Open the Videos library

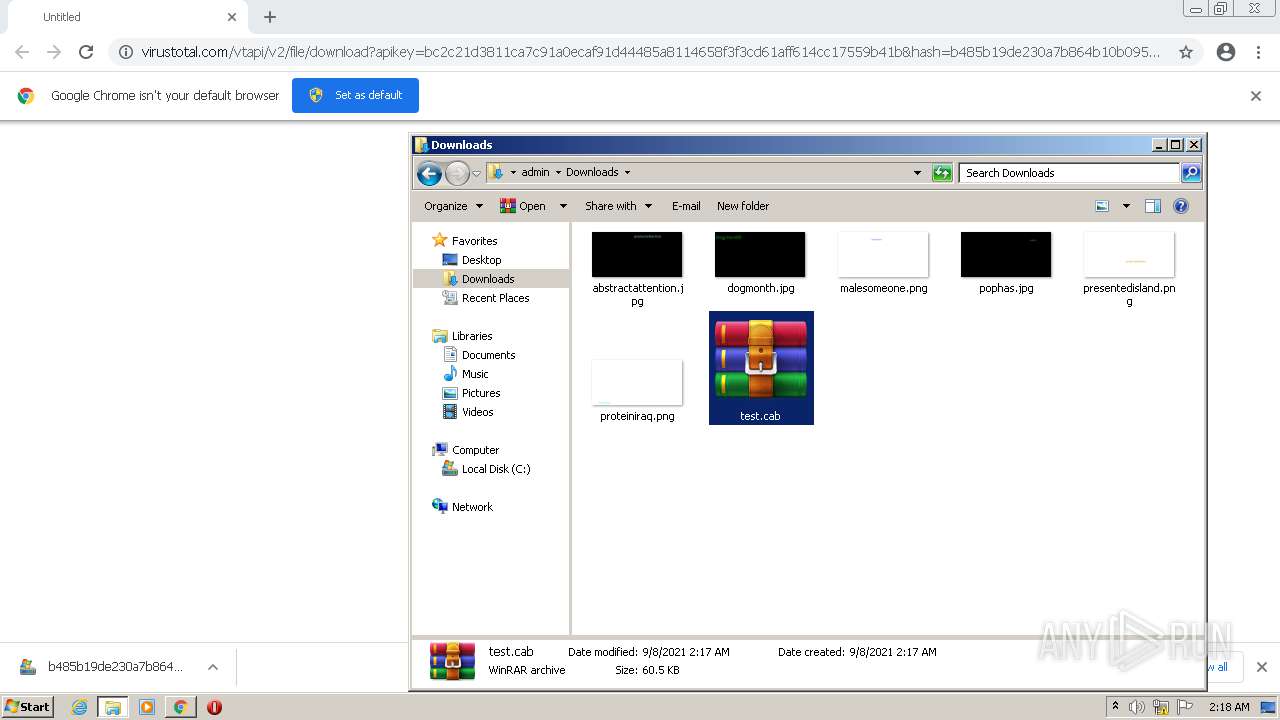[477, 412]
